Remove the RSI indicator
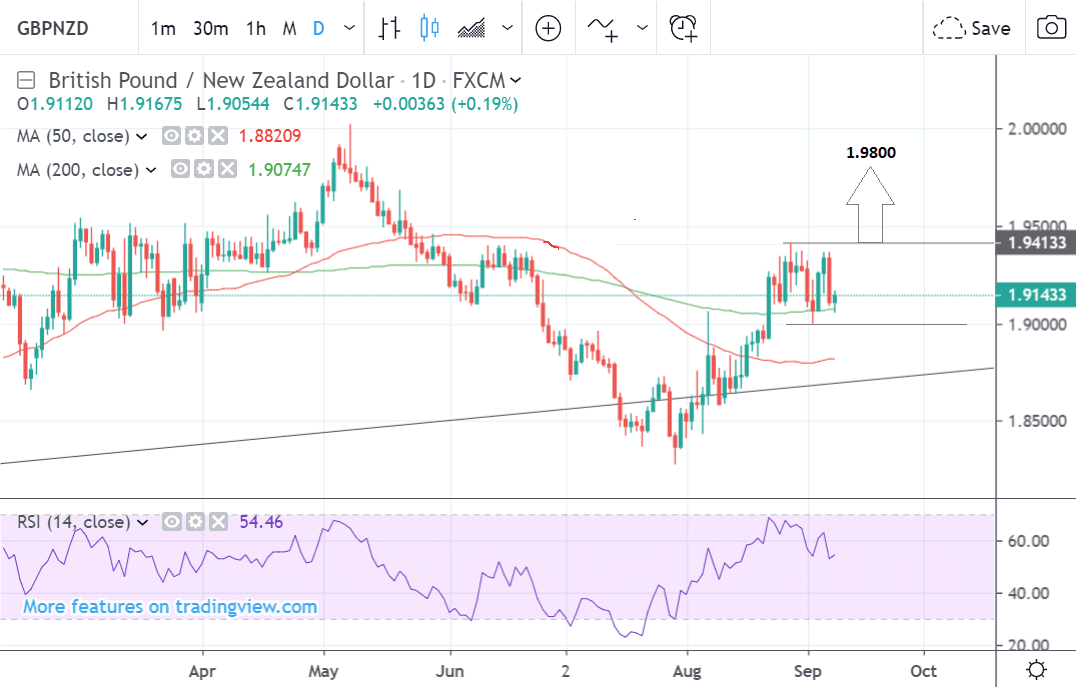The width and height of the screenshot is (1076, 687). coord(218,522)
